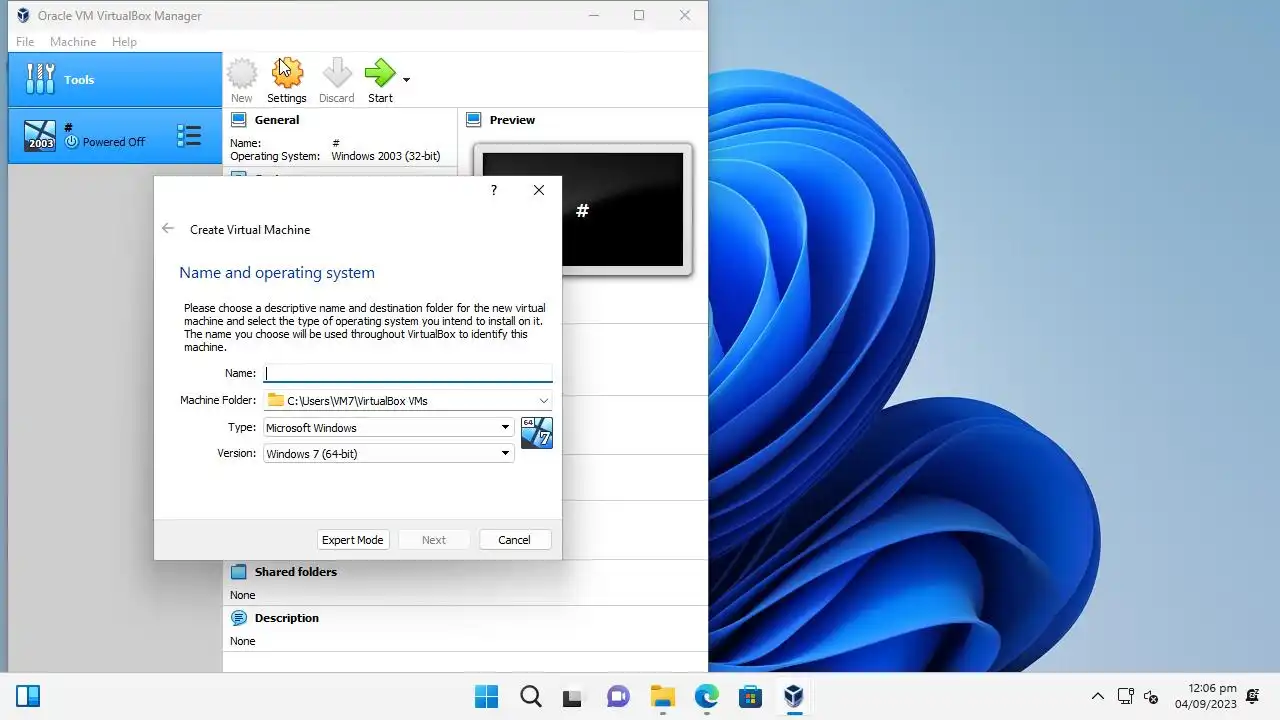Click the Discard toolbar icon
The image size is (1280, 720).
(337, 73)
